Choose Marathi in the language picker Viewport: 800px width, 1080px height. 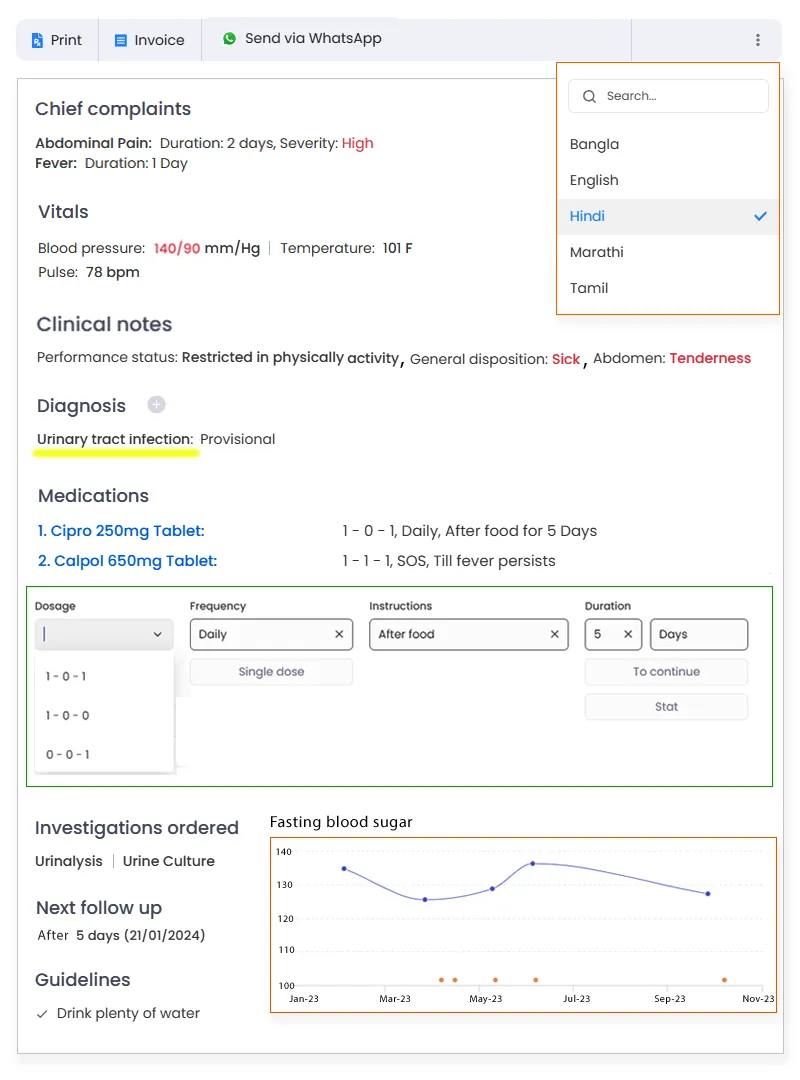click(597, 252)
